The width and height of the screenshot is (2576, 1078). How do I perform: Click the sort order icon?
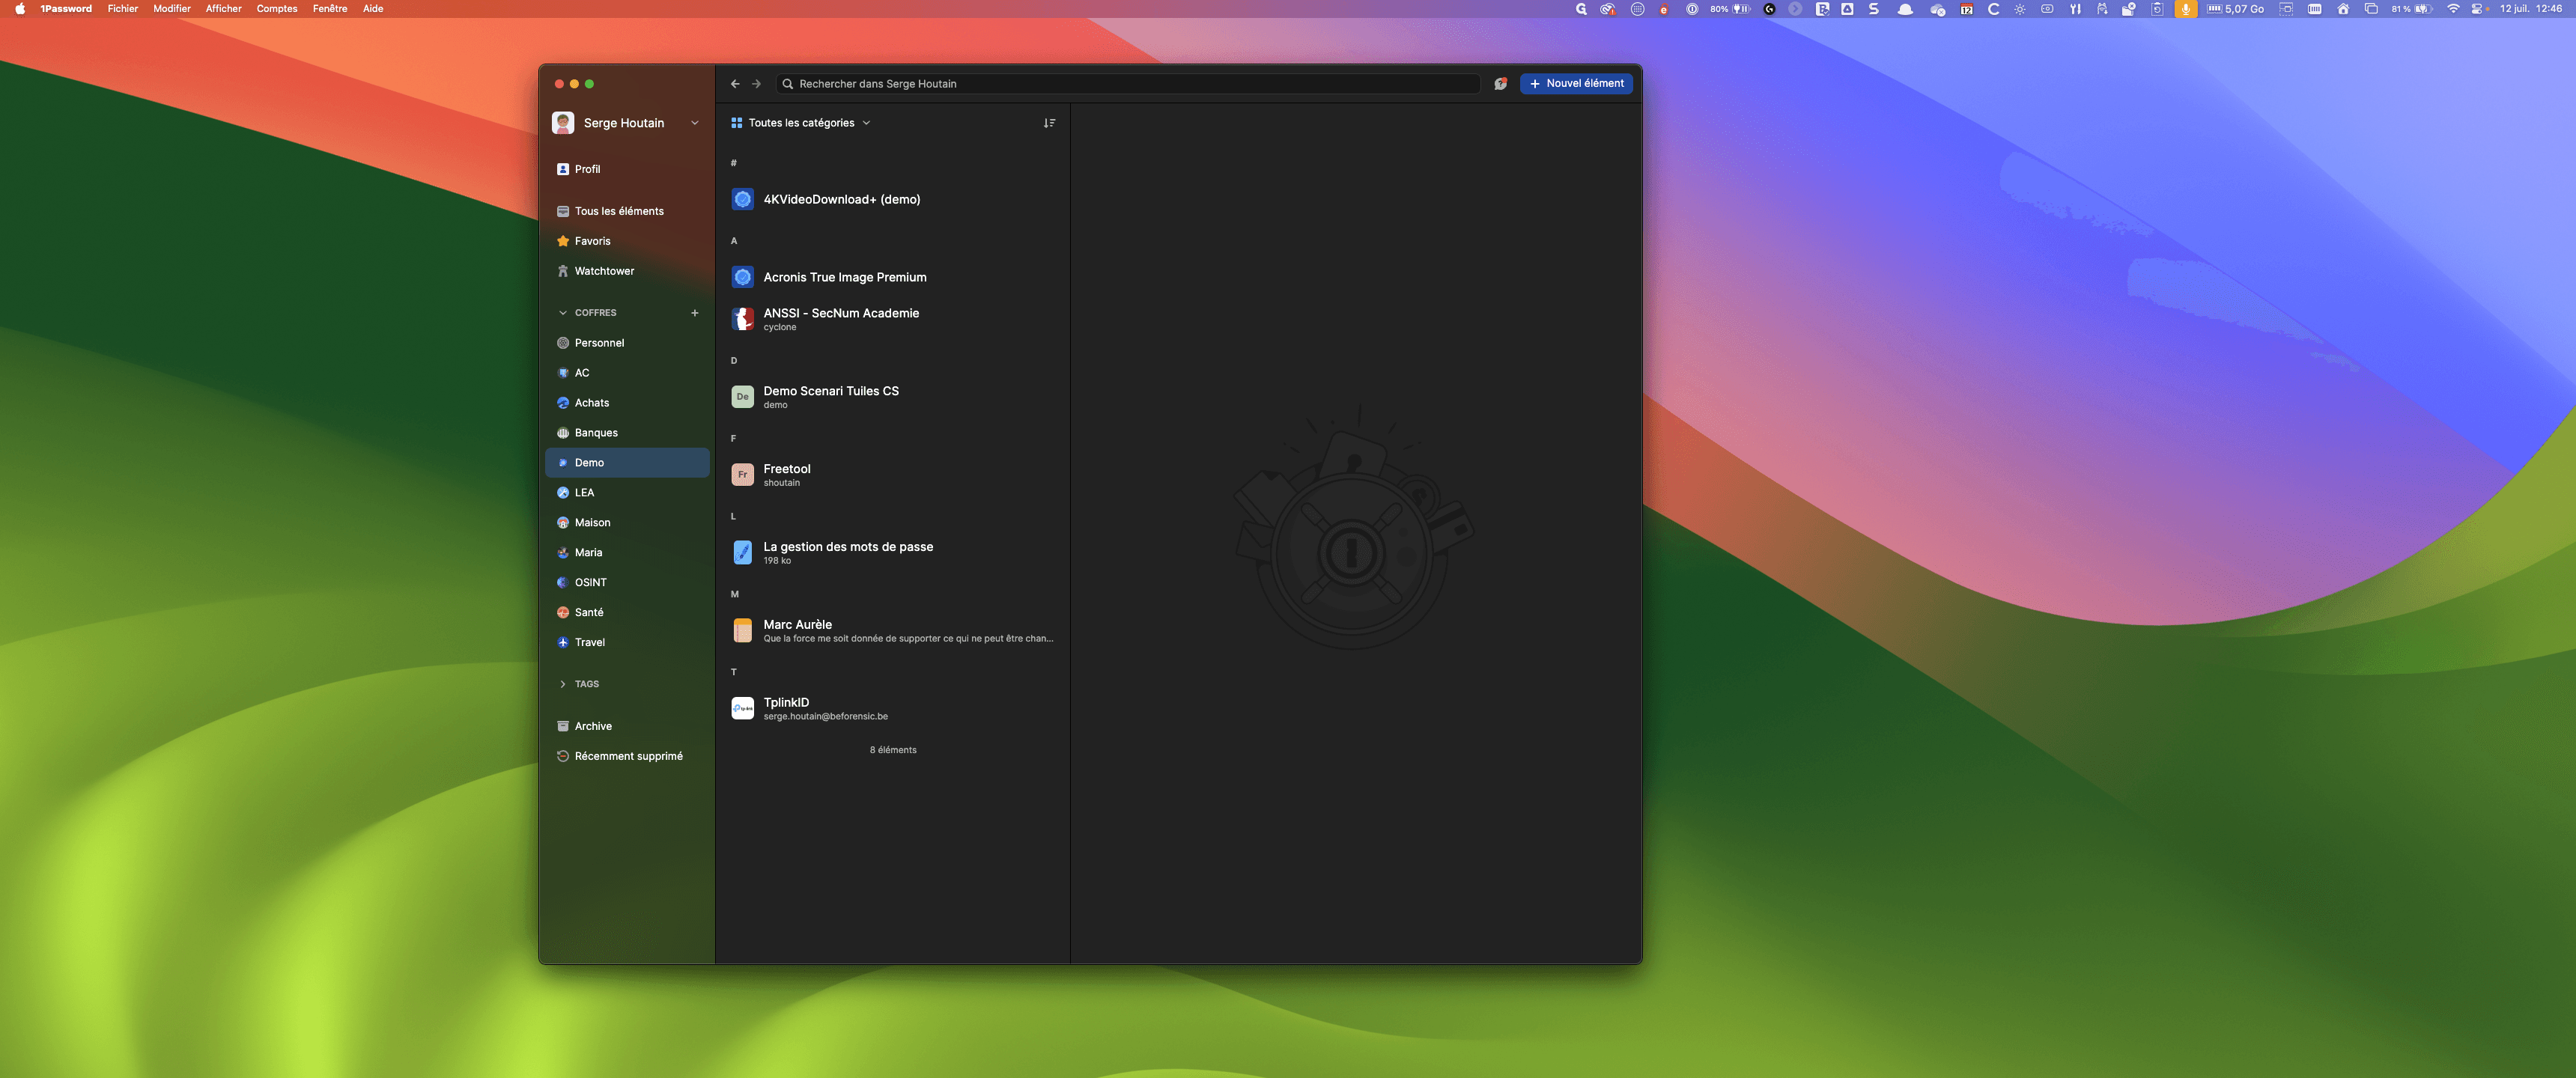click(1049, 123)
